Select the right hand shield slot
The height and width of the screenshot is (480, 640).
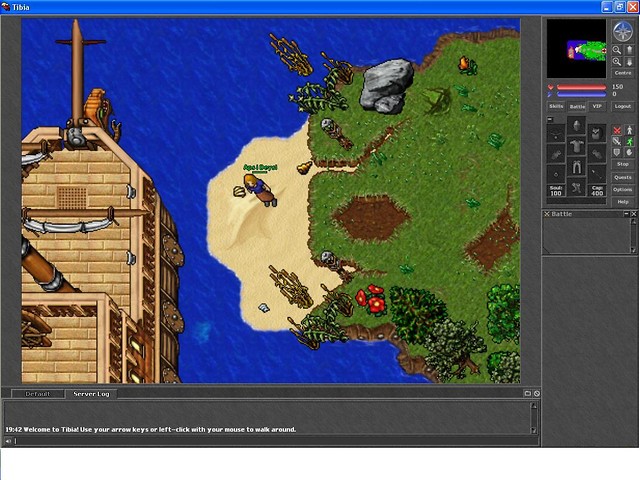(597, 154)
